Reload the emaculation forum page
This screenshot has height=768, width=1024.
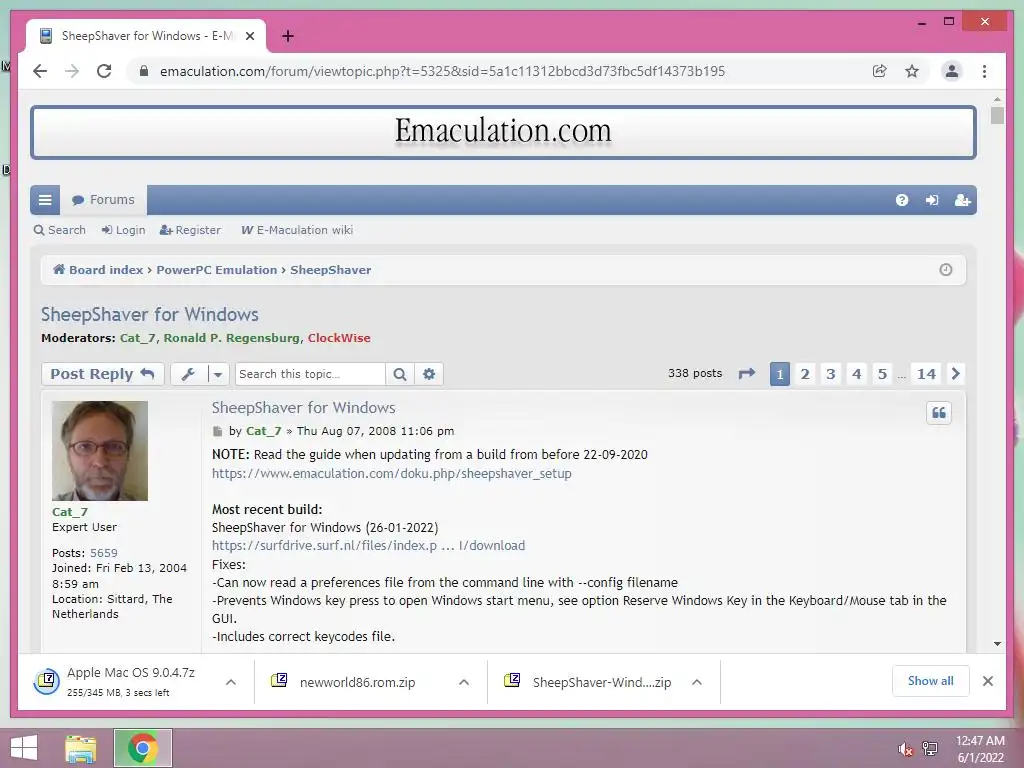[104, 71]
